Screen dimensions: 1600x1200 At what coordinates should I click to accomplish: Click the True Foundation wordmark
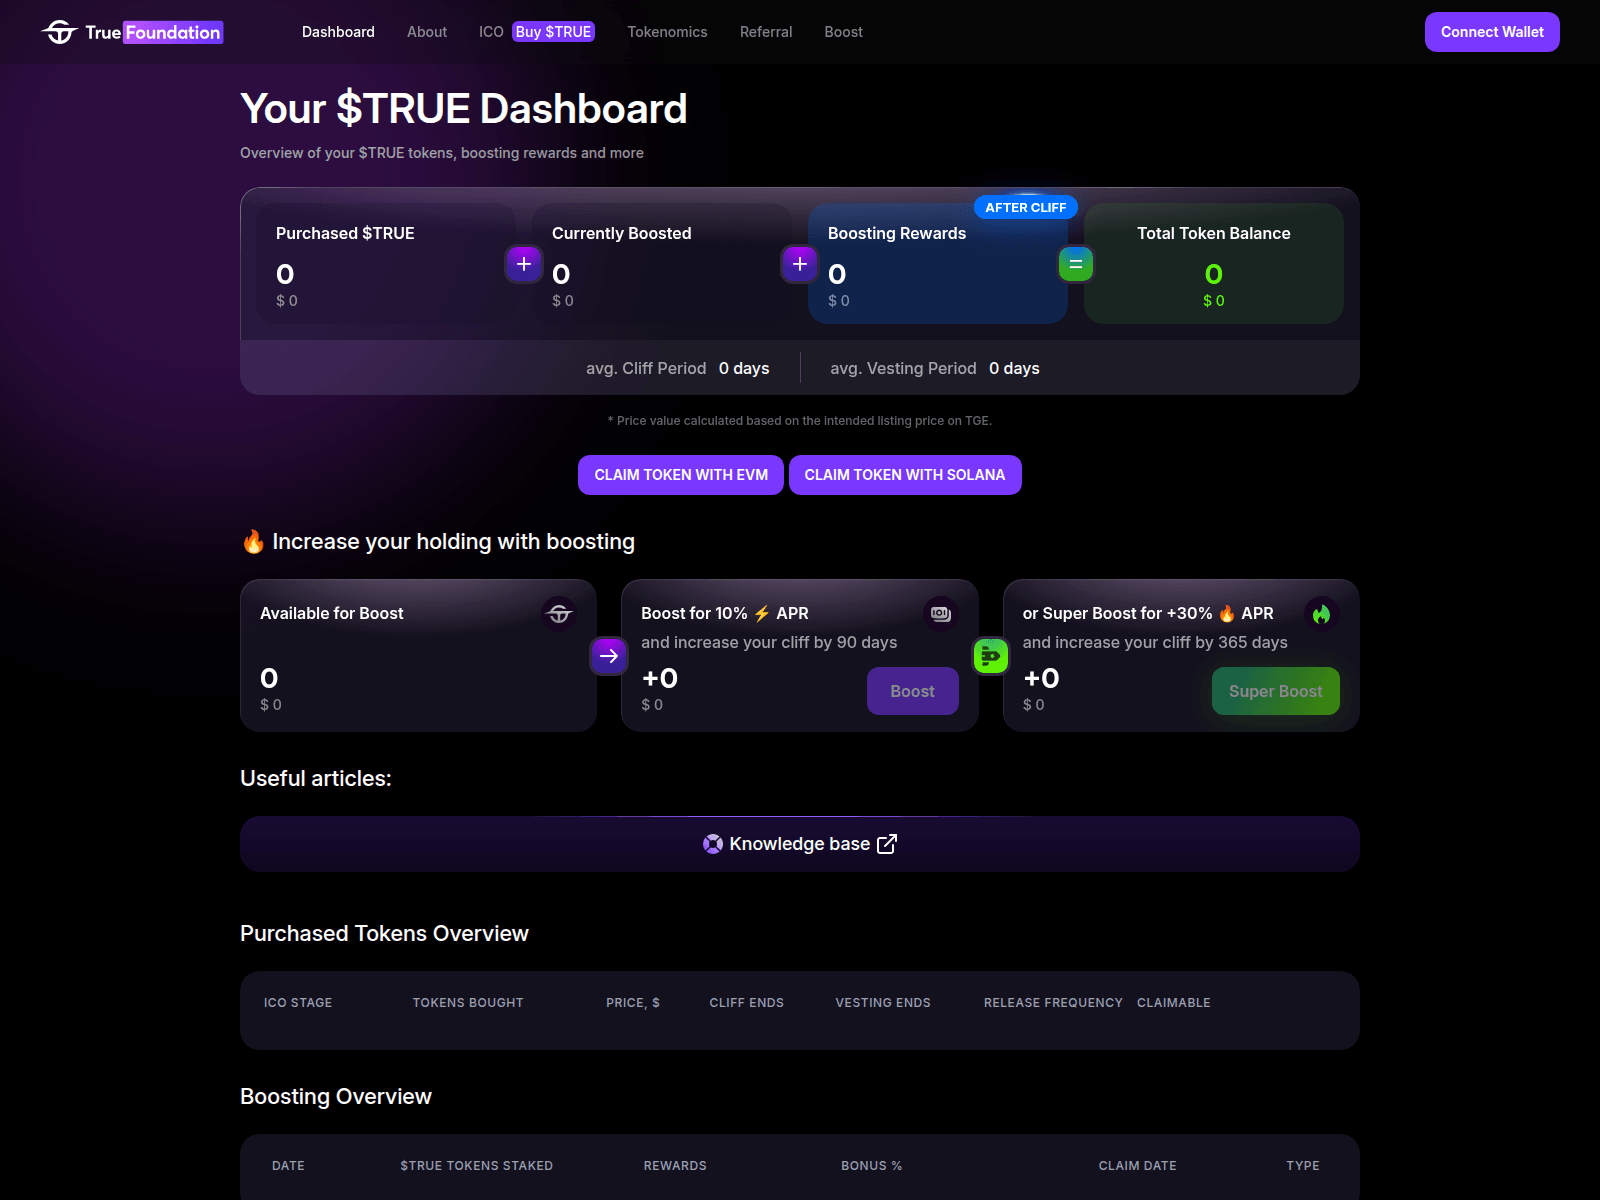pos(154,32)
